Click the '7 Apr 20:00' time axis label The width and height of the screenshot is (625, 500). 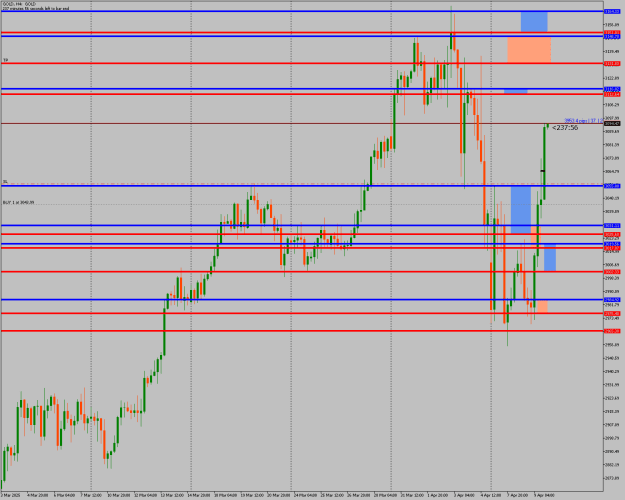pos(518,495)
